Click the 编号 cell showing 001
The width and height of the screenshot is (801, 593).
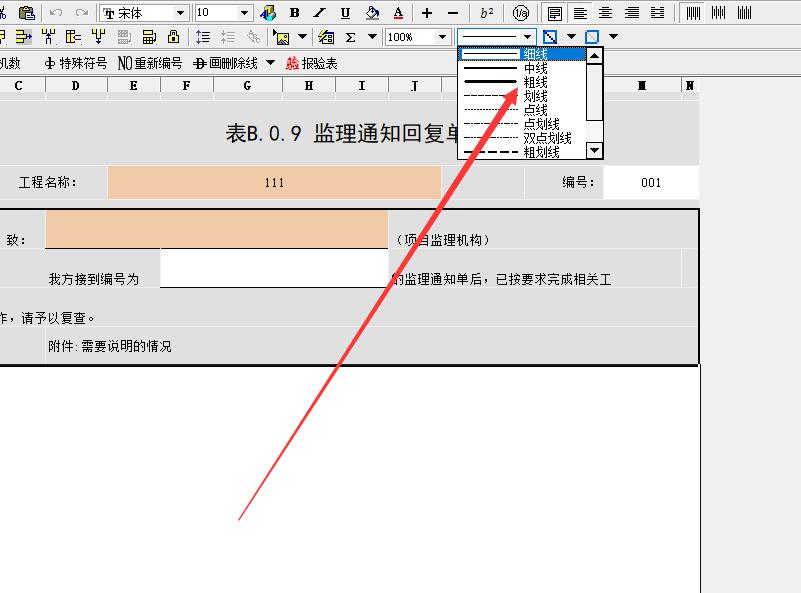coord(651,183)
